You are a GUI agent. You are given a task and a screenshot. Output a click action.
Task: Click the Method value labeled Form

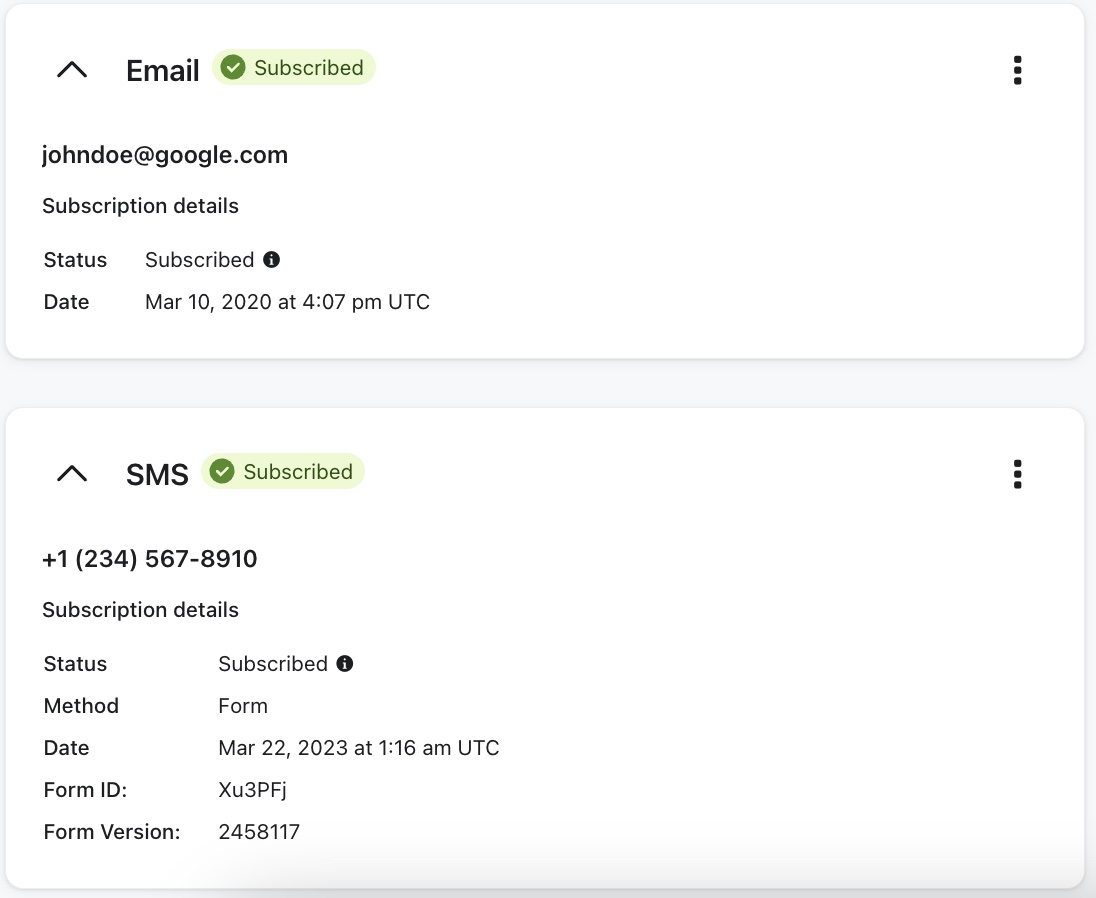(x=243, y=705)
